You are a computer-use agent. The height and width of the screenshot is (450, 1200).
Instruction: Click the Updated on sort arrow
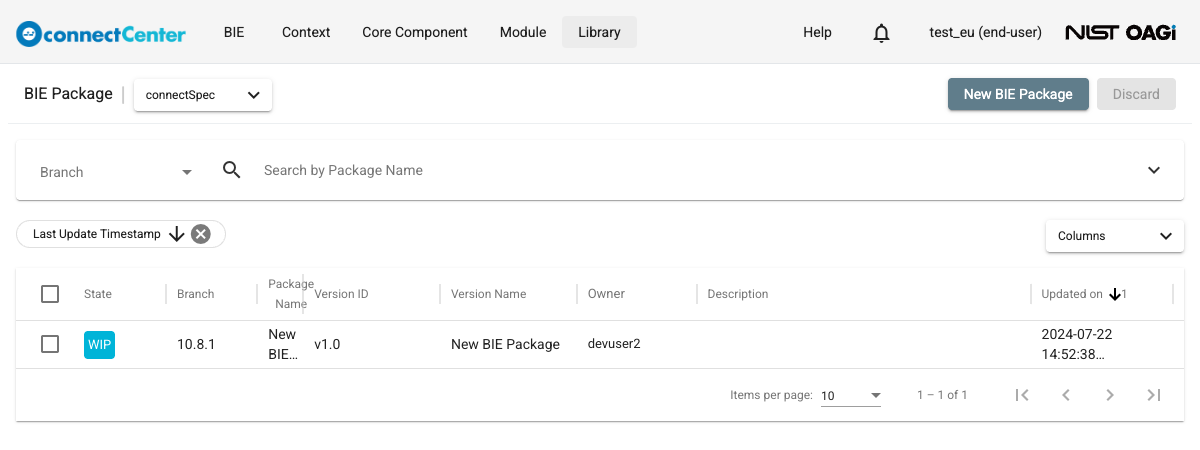pos(1115,294)
